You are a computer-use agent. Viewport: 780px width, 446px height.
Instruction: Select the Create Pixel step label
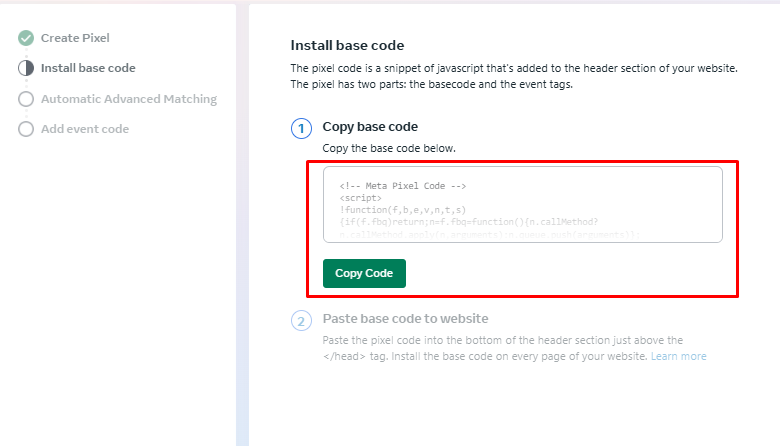[75, 38]
